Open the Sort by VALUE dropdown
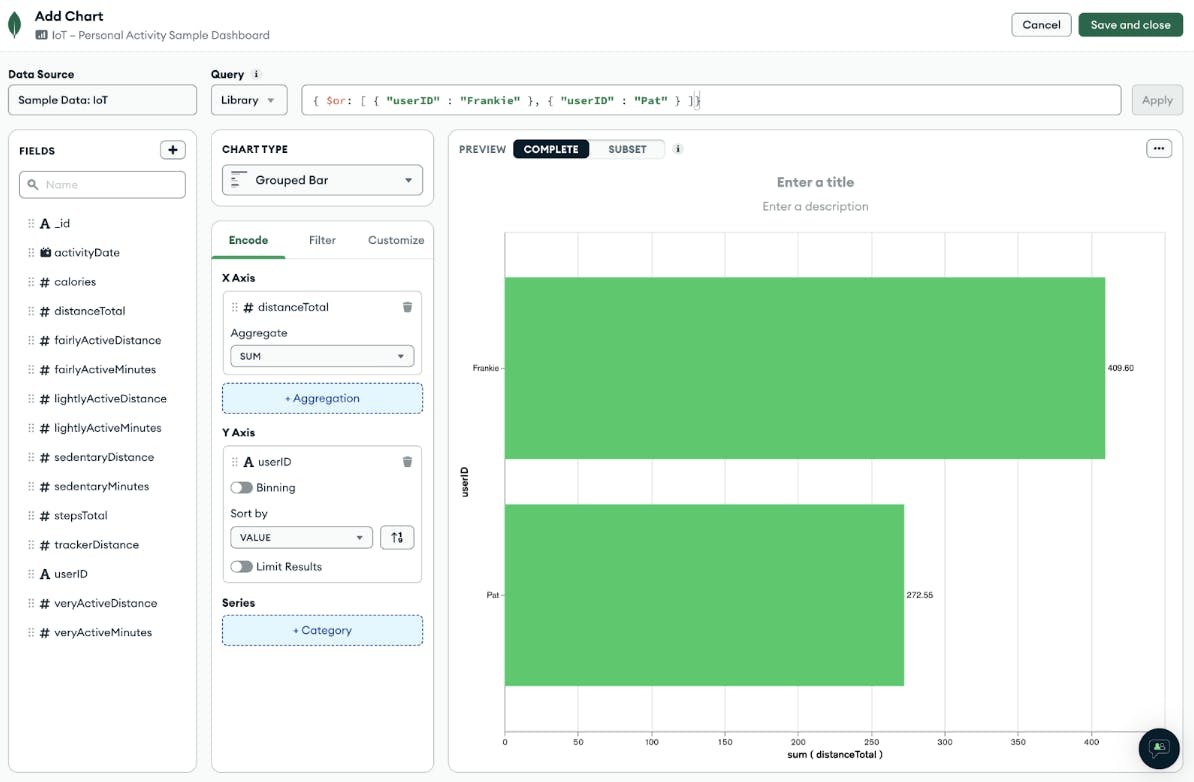Image resolution: width=1194 pixels, height=782 pixels. tap(301, 537)
